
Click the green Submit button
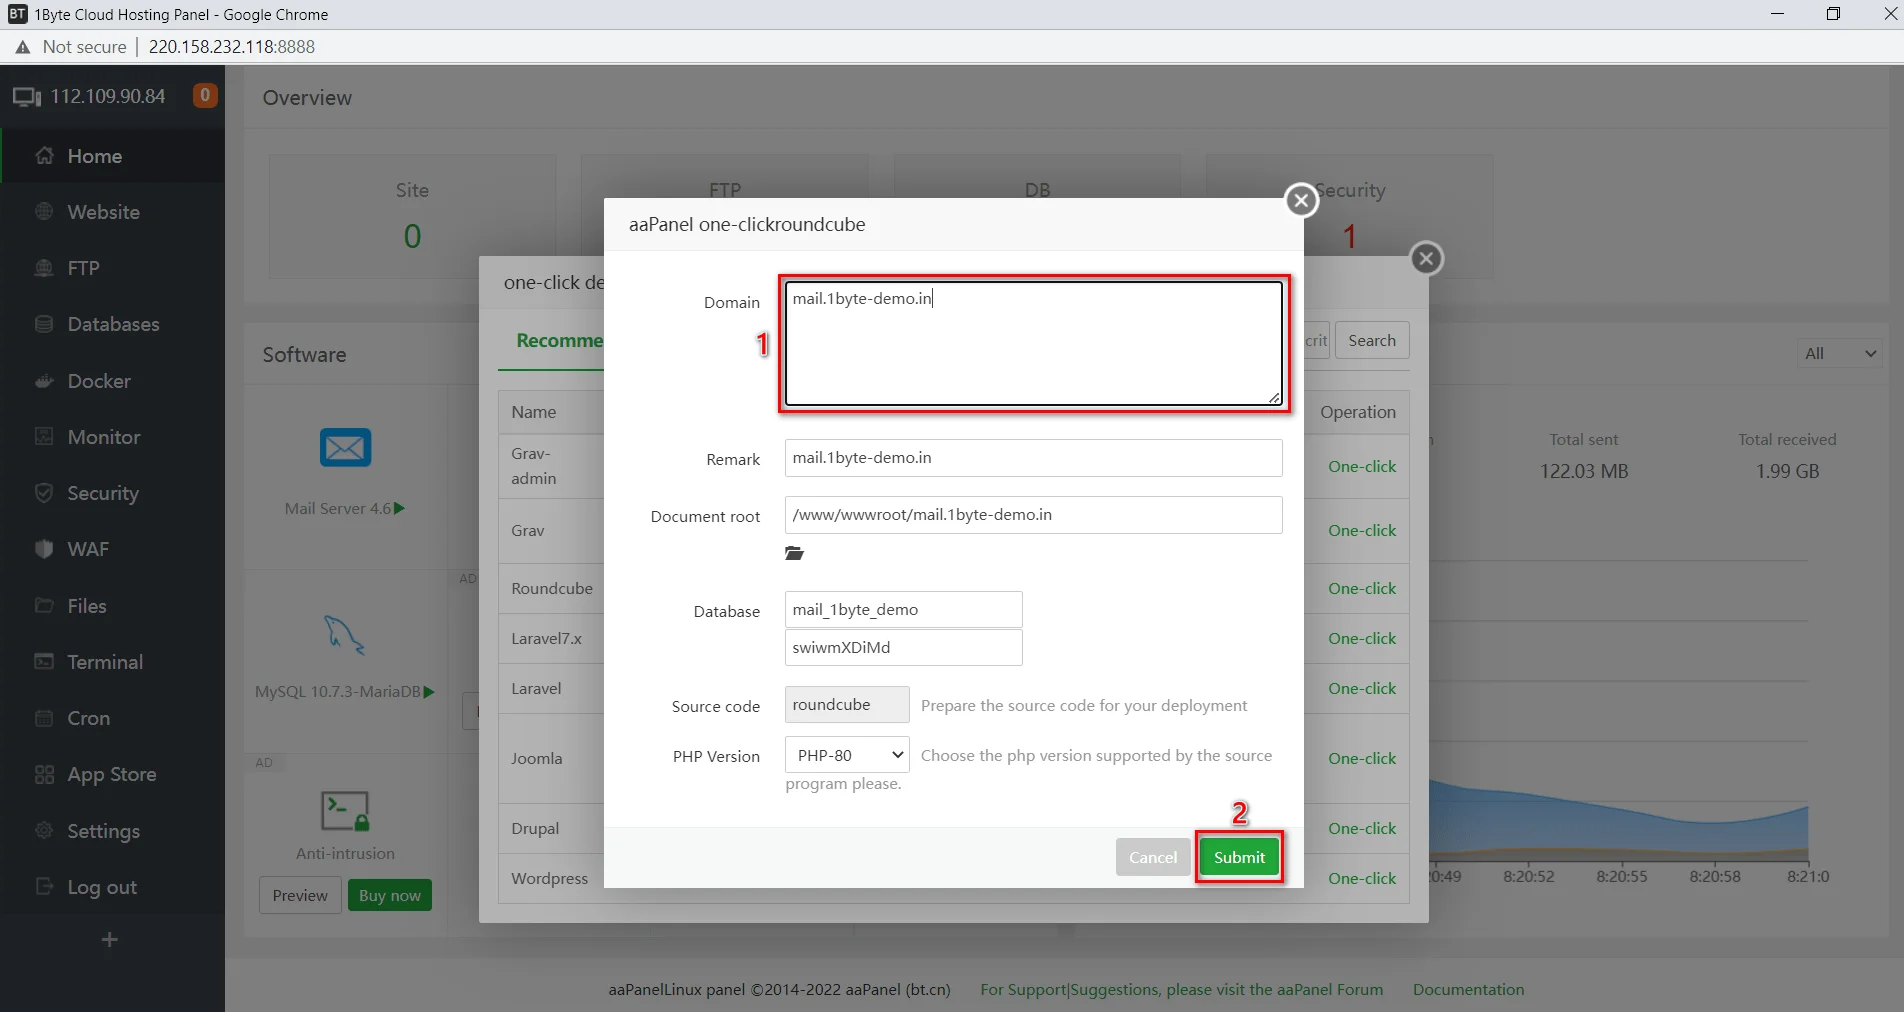(1239, 857)
